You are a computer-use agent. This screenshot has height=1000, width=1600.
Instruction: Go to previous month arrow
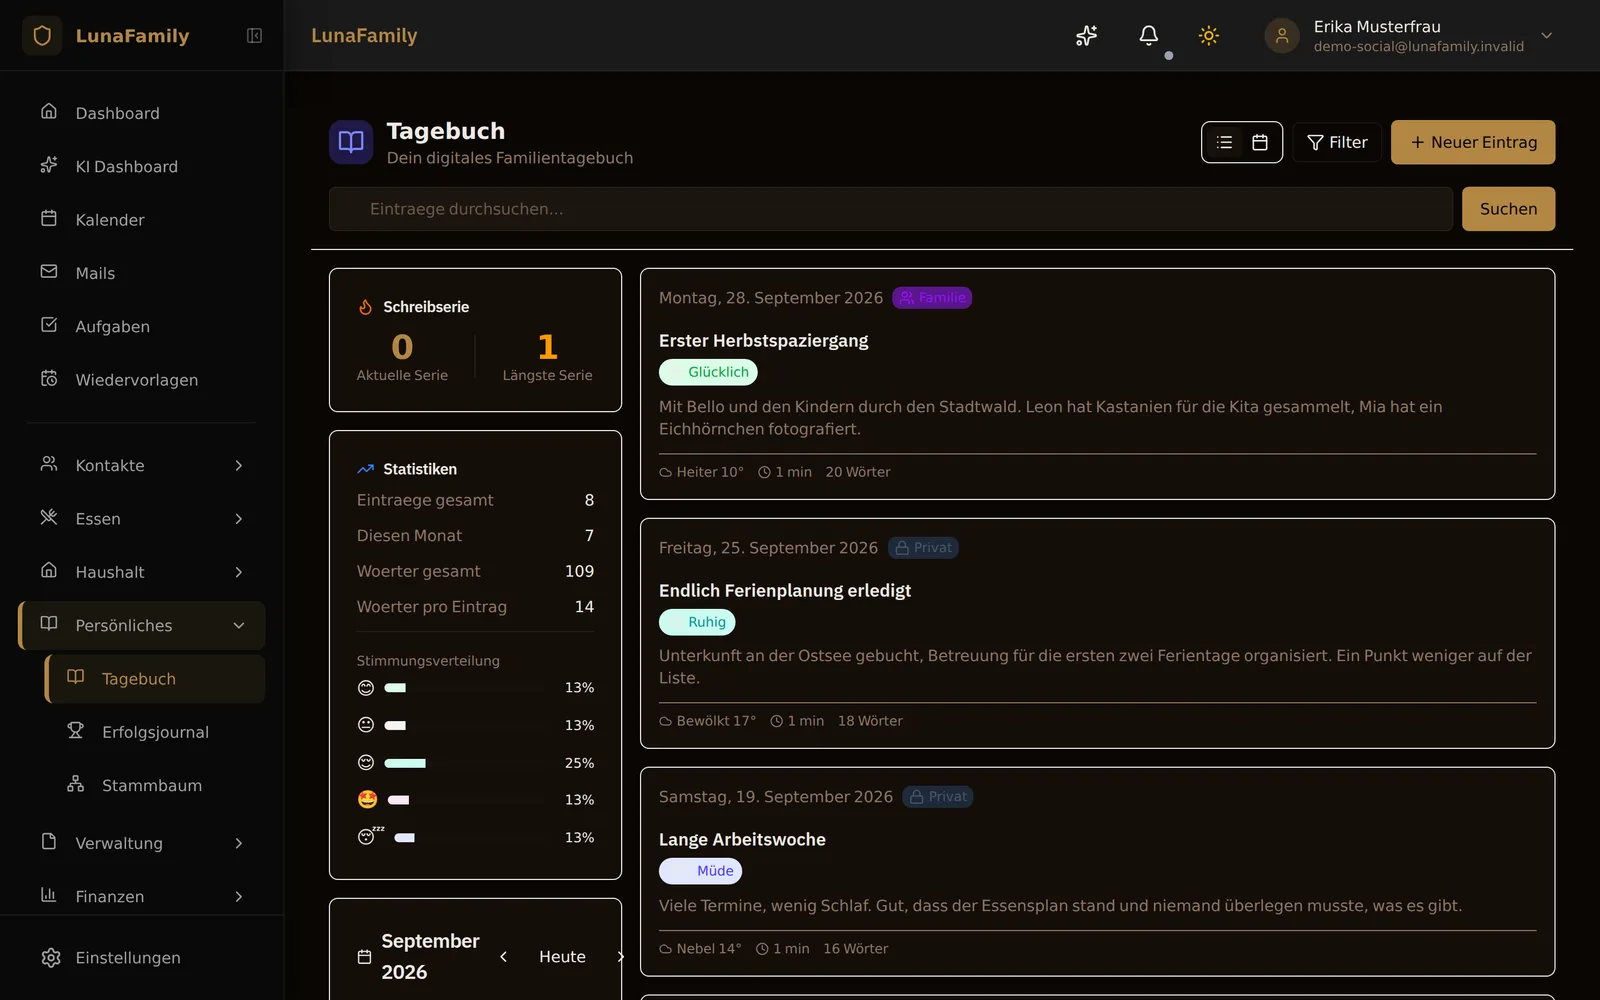tap(504, 957)
